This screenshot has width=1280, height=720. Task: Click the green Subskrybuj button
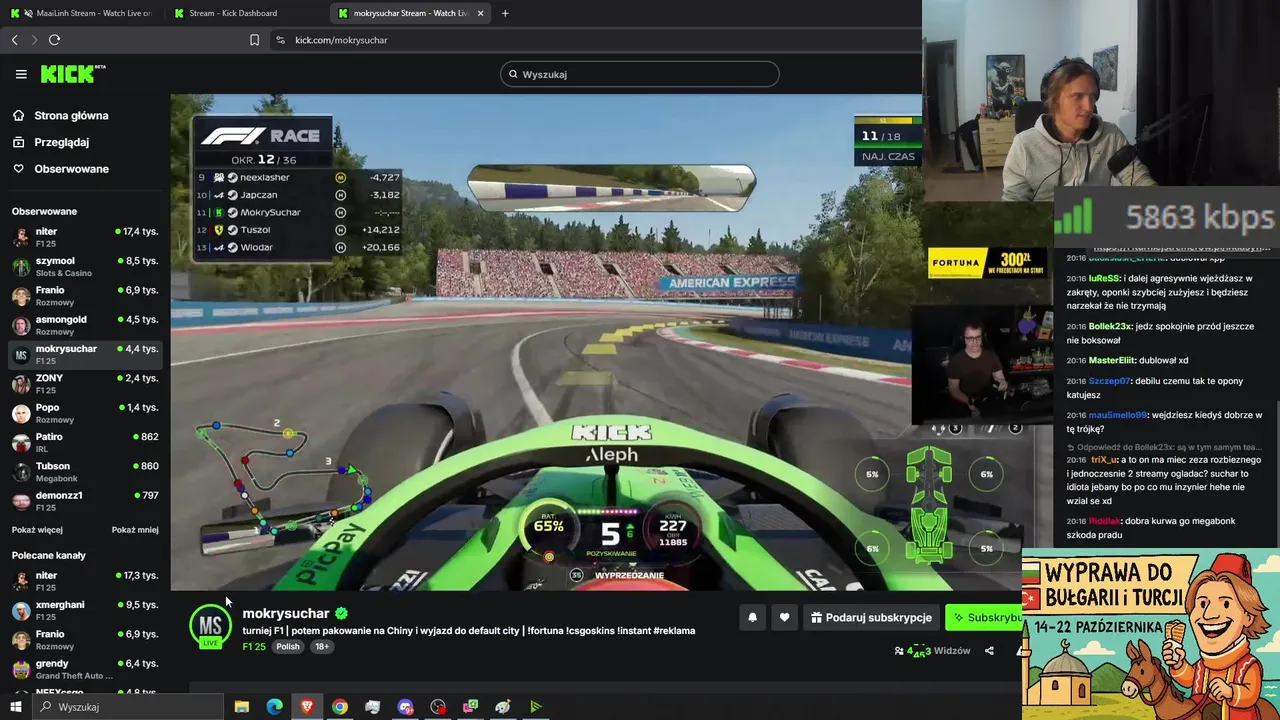(985, 618)
